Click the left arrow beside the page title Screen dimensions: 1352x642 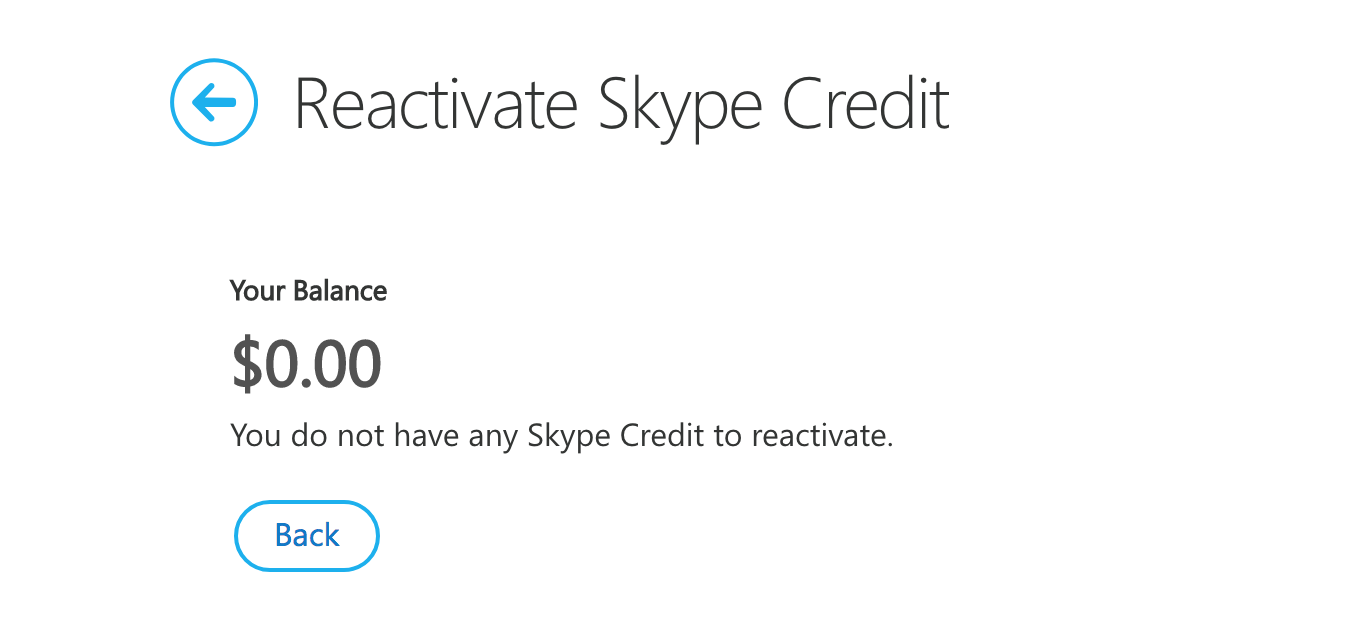pos(214,102)
